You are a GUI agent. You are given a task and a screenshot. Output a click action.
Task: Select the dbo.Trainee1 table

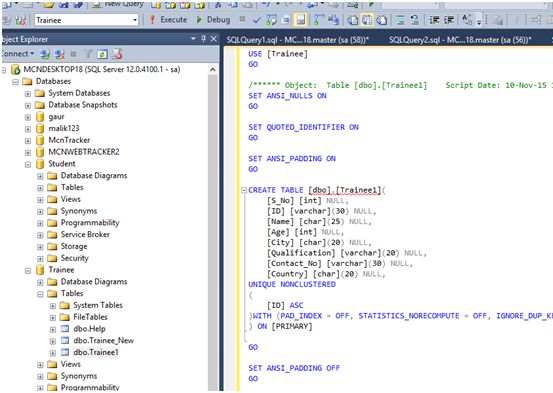tap(96, 352)
